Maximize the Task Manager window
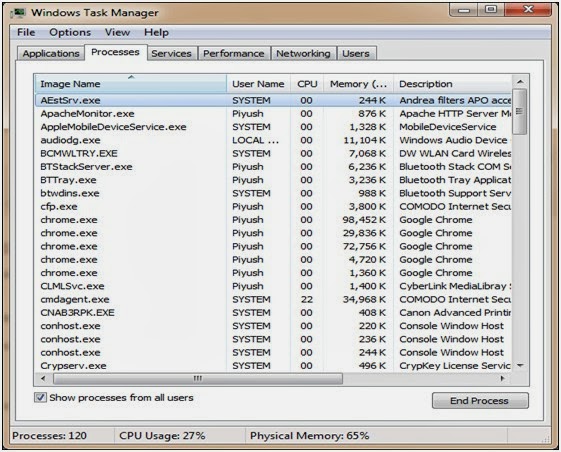Screen dimensions: 561x452 [x=491, y=10]
